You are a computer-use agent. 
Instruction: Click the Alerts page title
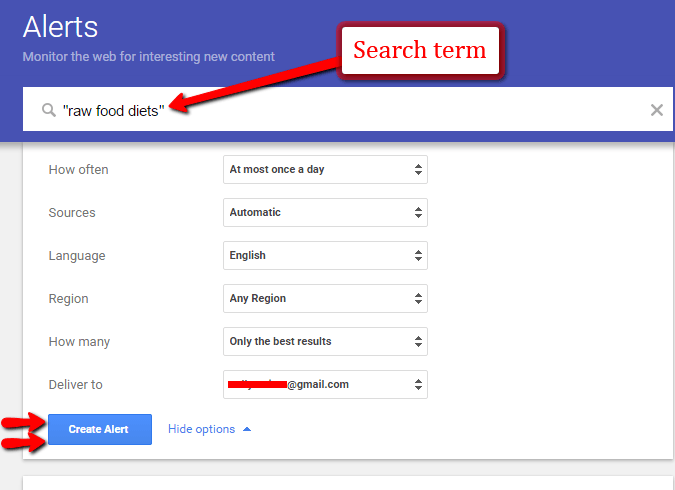60,27
